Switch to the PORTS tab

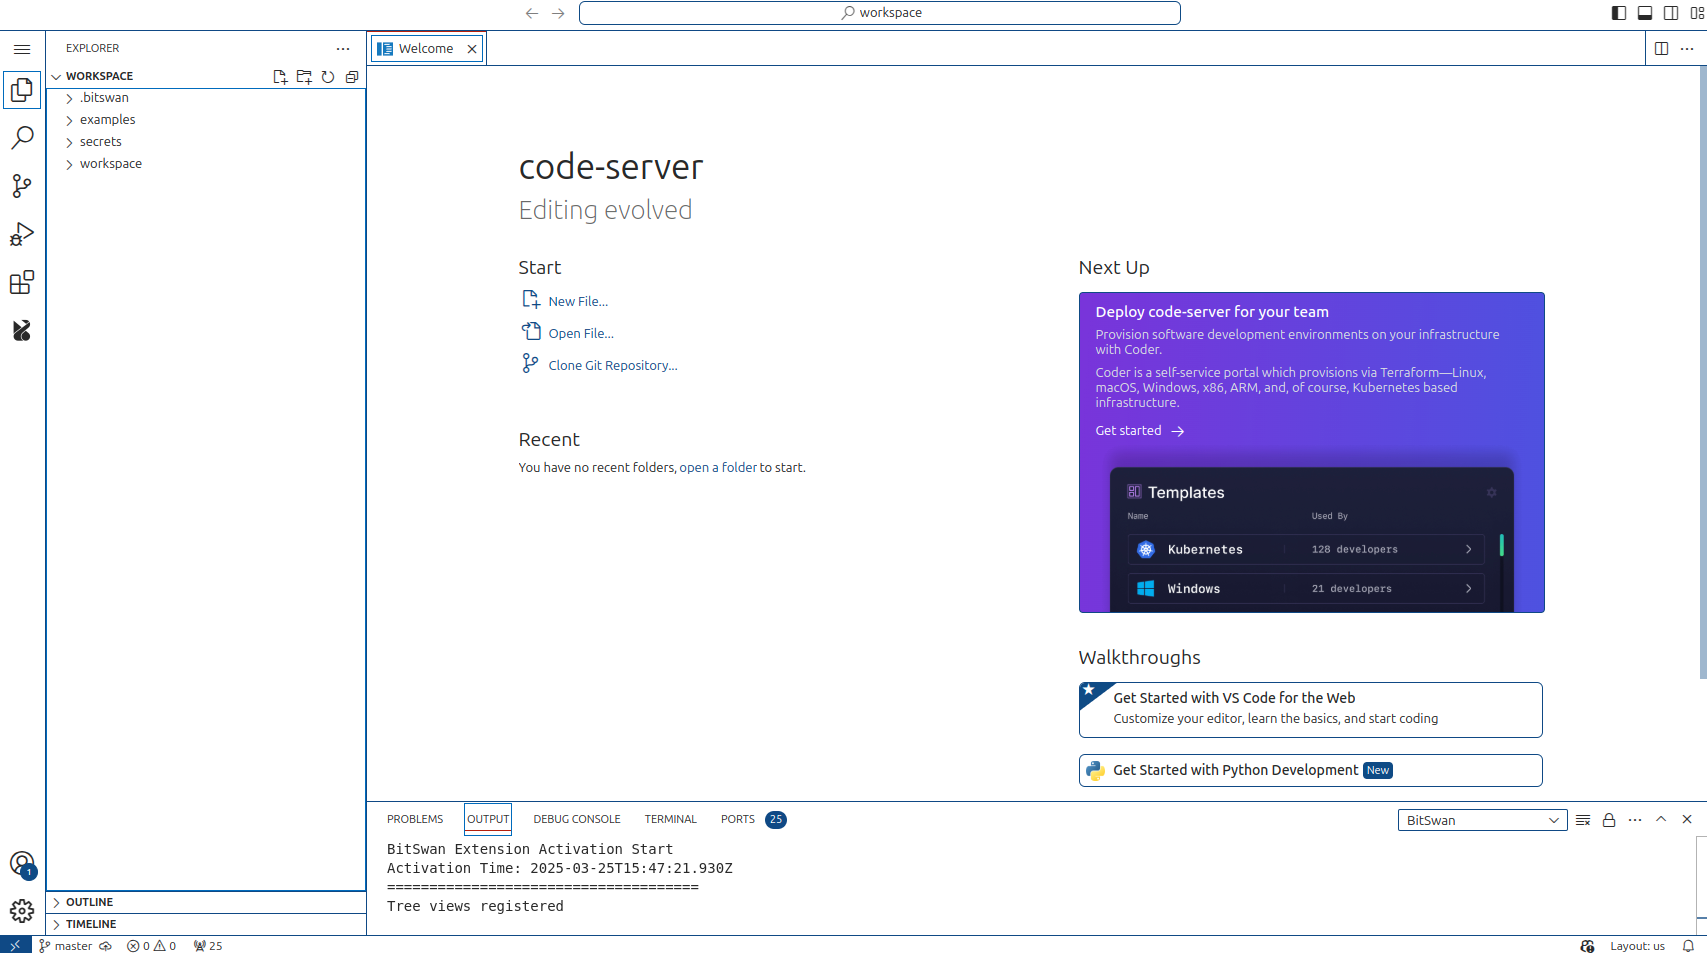pos(738,820)
